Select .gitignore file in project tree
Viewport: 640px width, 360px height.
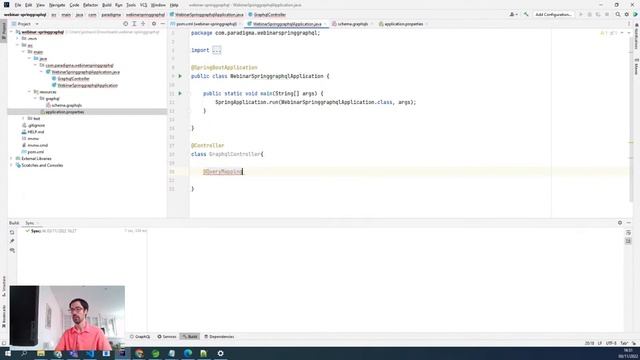(36, 125)
